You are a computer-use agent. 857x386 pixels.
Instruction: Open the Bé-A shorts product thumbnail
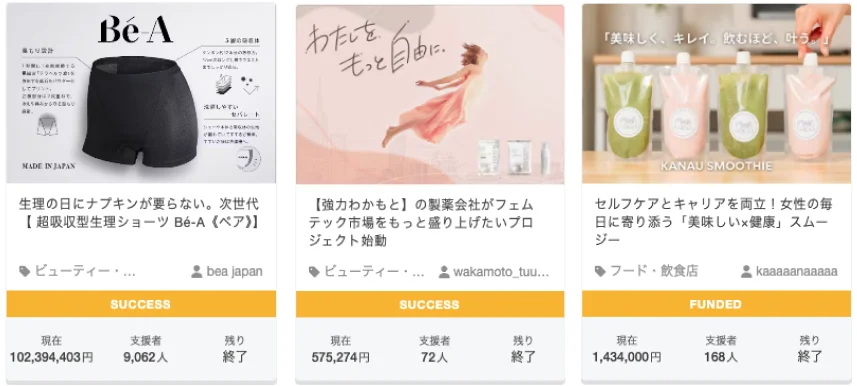141,93
